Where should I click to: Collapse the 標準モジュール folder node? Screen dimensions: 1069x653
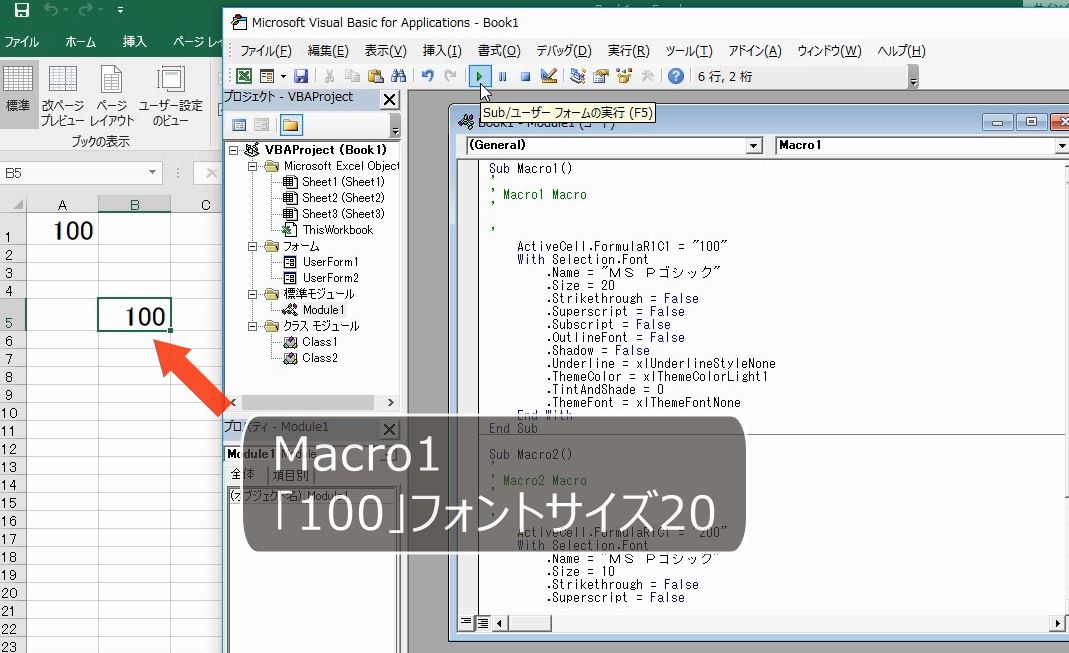pyautogui.click(x=252, y=294)
